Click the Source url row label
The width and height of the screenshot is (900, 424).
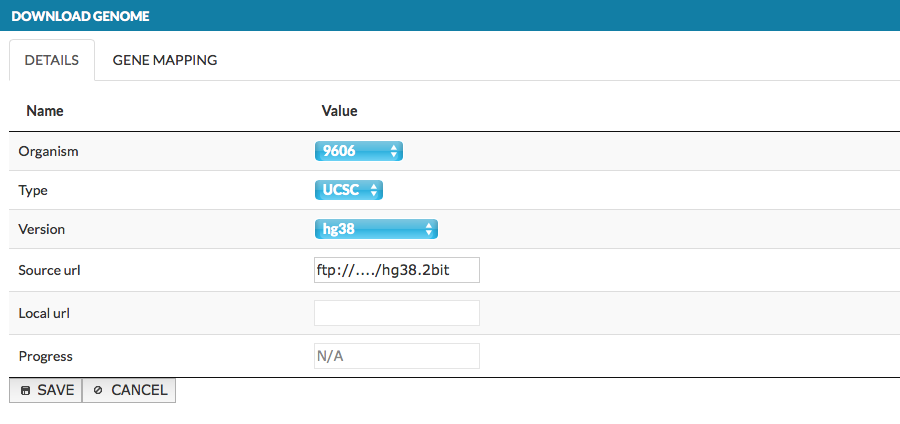(48, 270)
